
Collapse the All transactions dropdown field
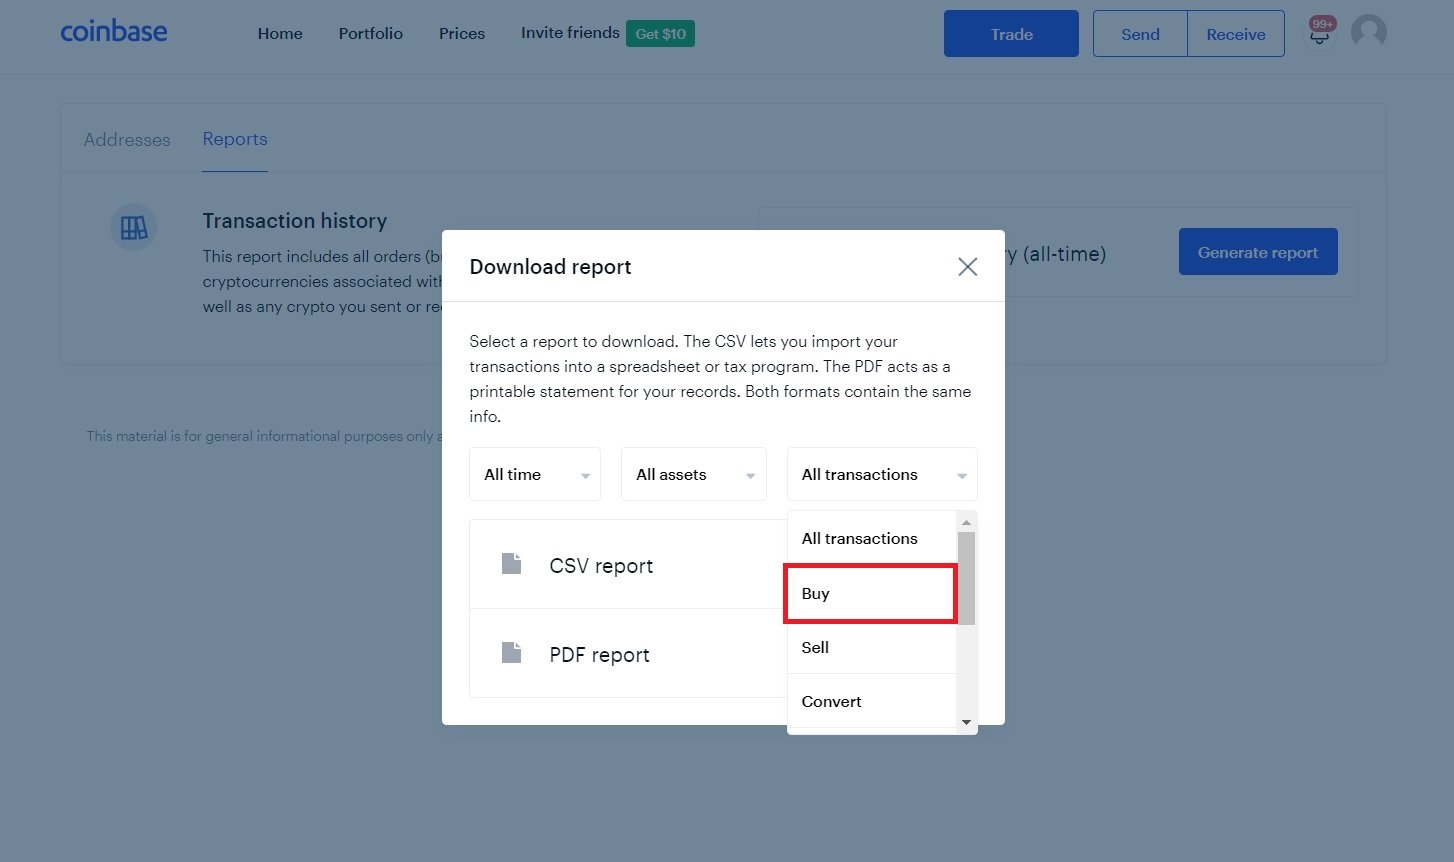pos(882,474)
